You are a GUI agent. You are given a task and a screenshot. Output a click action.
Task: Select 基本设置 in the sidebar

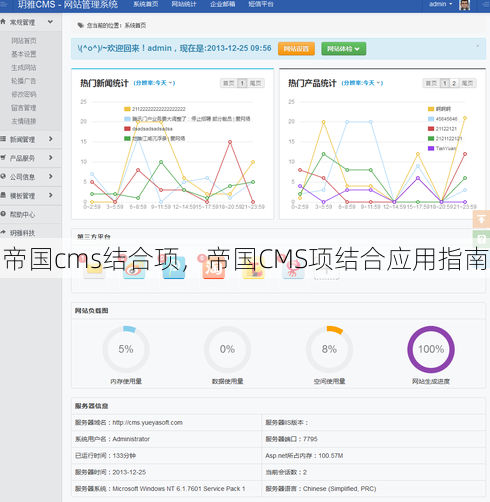(x=24, y=54)
